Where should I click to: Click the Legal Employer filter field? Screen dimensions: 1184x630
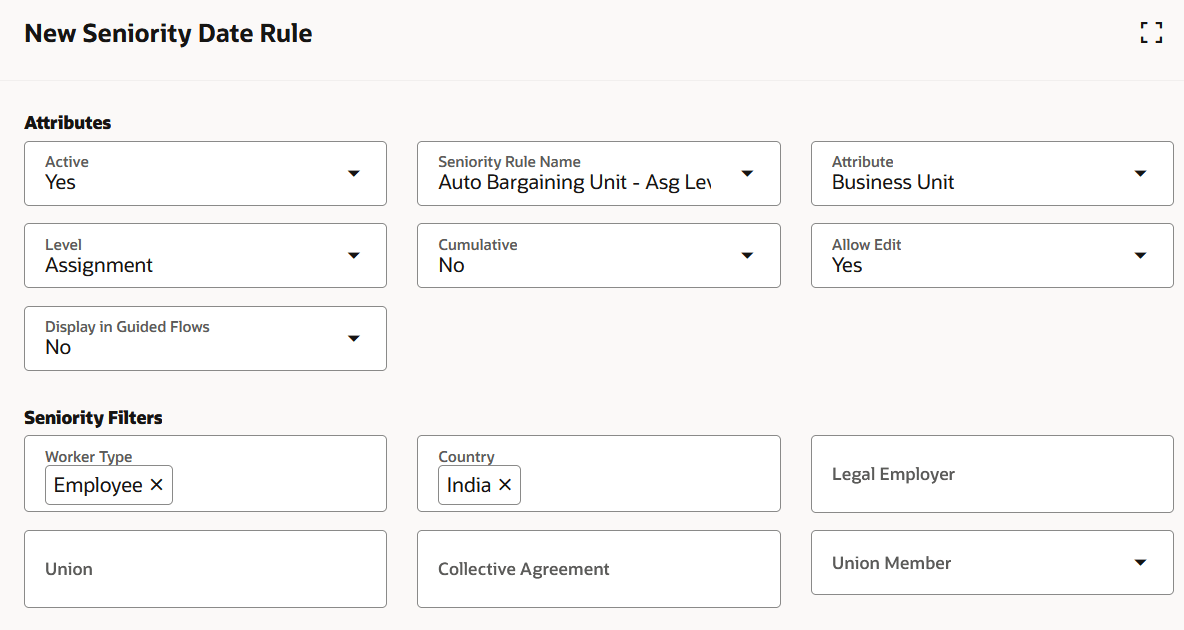point(991,473)
